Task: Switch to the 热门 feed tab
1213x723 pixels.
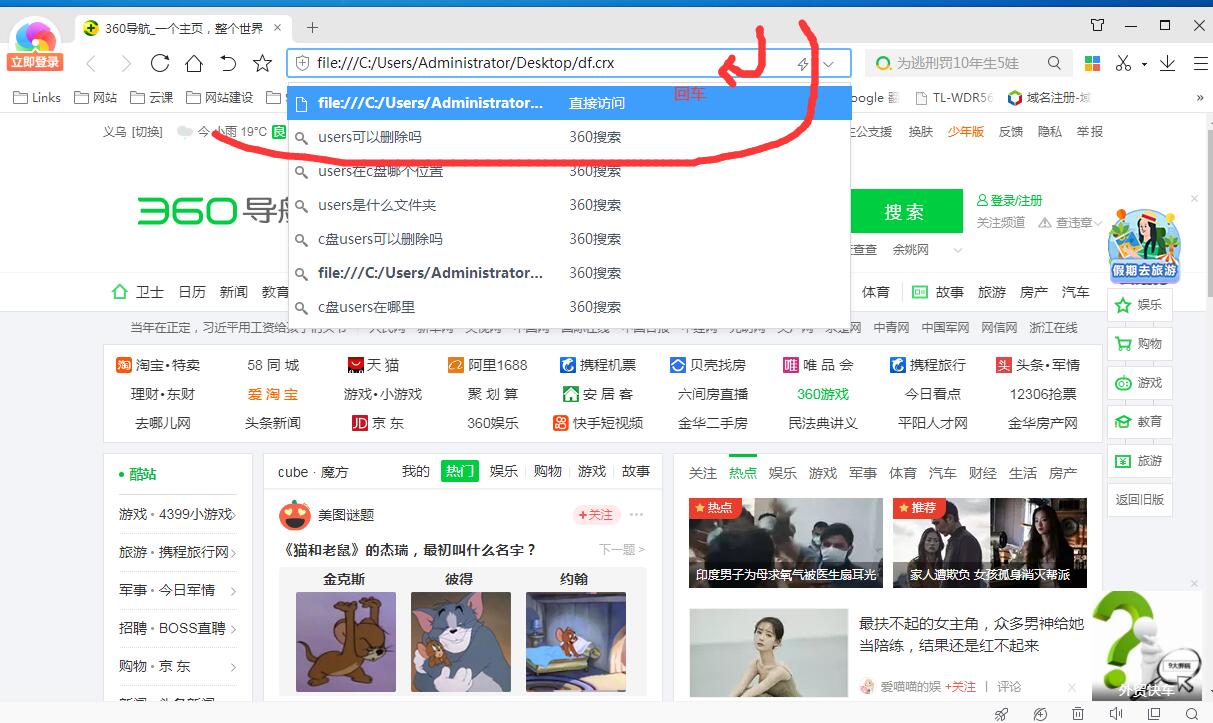Action: (x=460, y=471)
